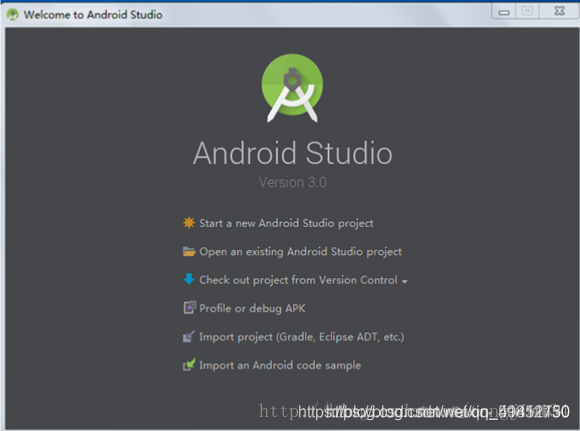Click the Version 3.0 text
Image resolution: width=580 pixels, height=431 pixels.
coord(293,182)
